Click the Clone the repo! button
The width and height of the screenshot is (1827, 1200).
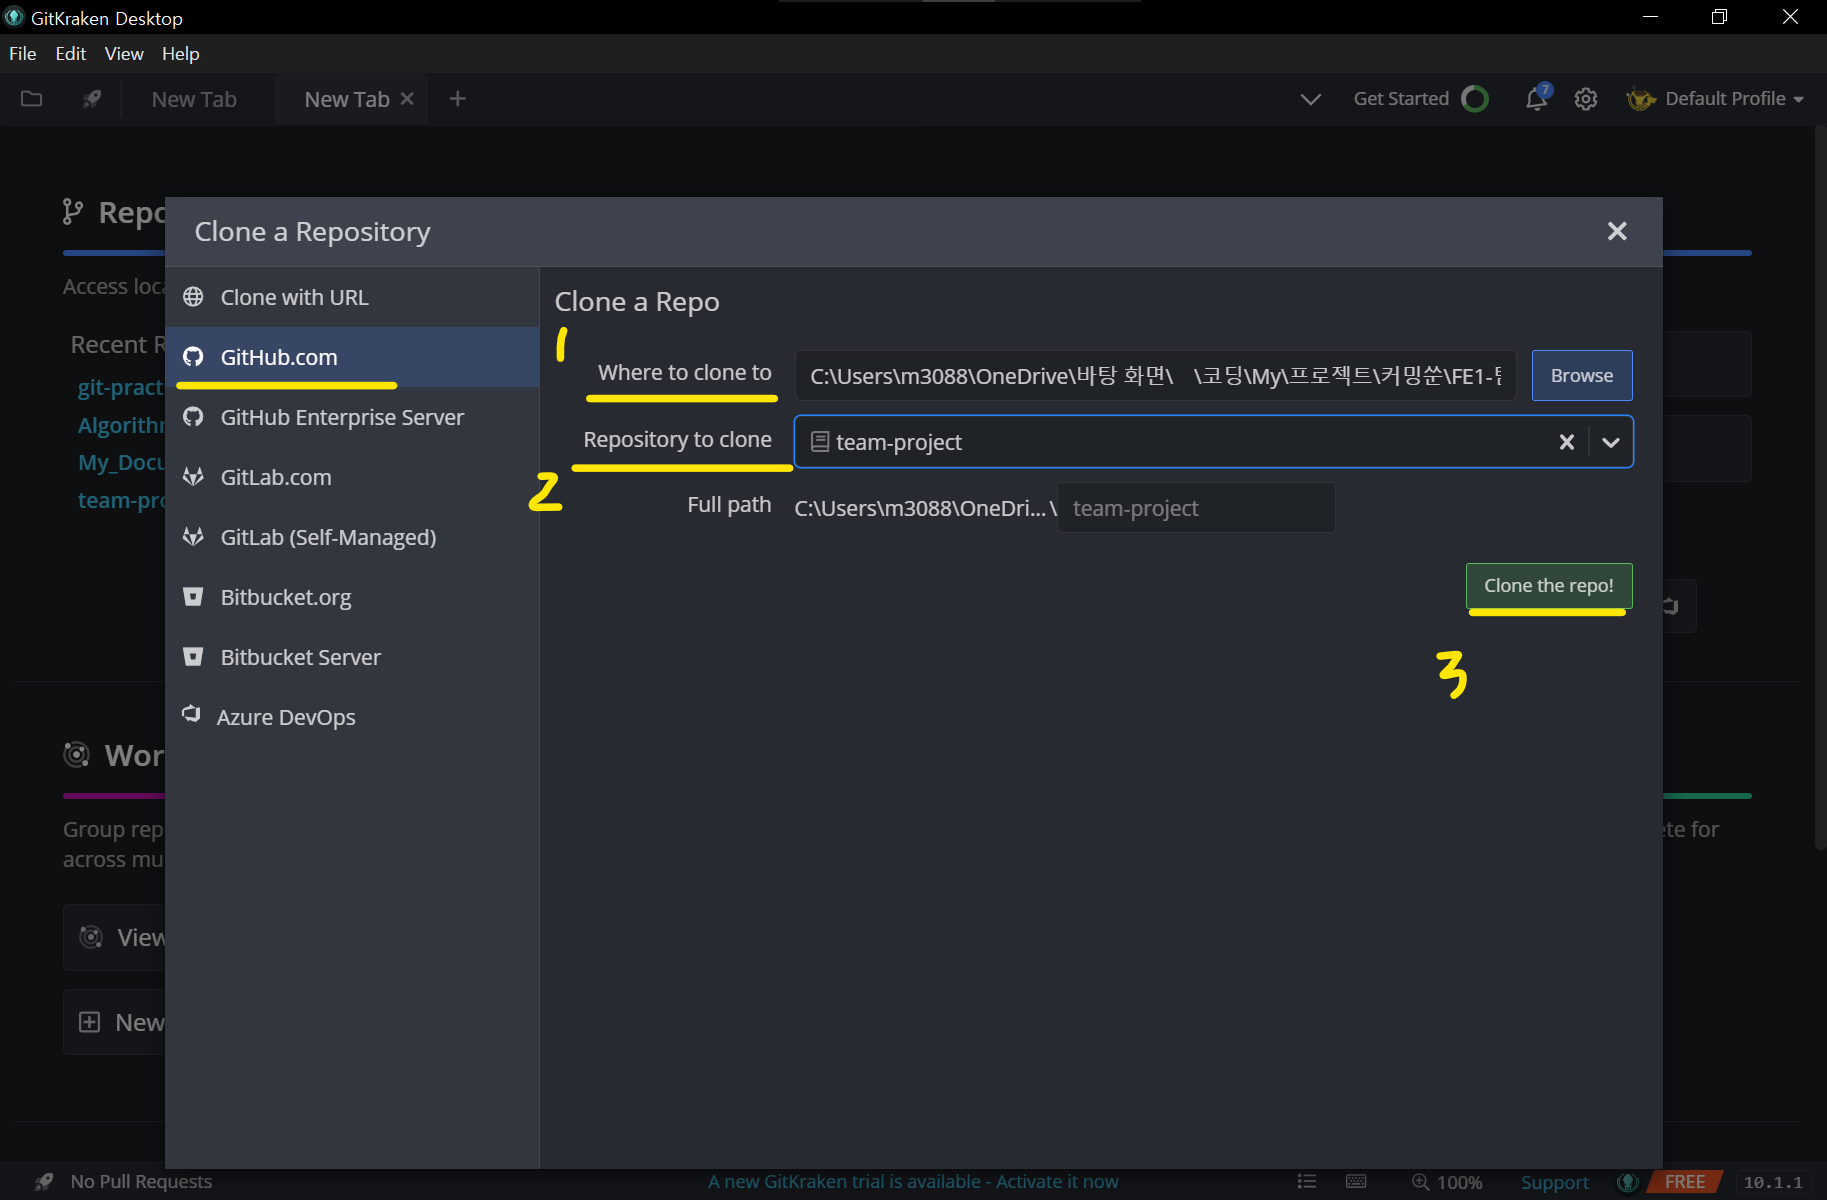coord(1549,586)
